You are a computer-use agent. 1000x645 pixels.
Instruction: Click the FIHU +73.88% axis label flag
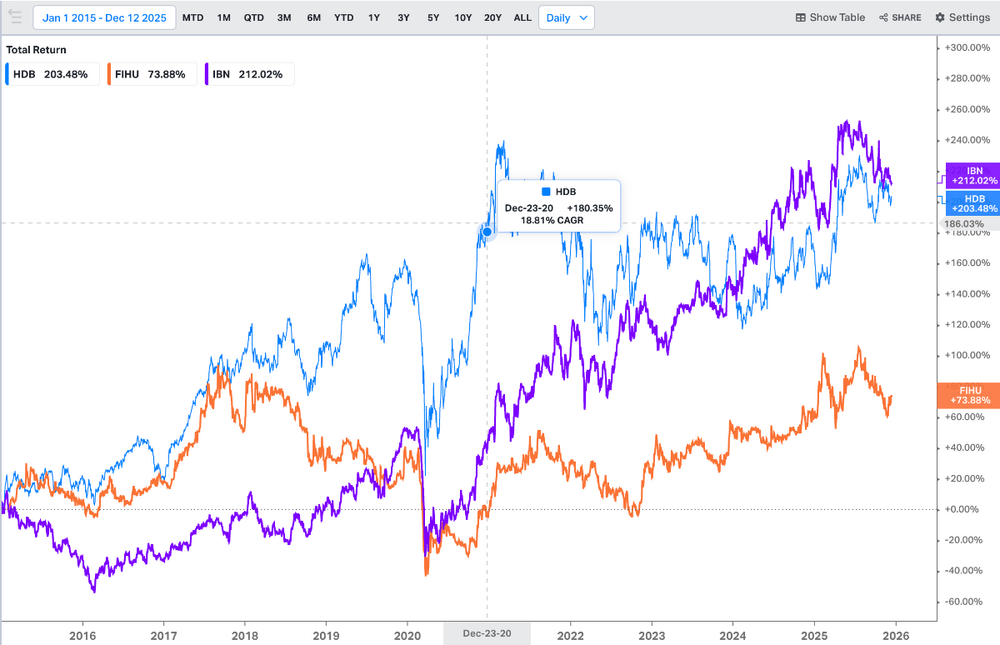[x=969, y=395]
